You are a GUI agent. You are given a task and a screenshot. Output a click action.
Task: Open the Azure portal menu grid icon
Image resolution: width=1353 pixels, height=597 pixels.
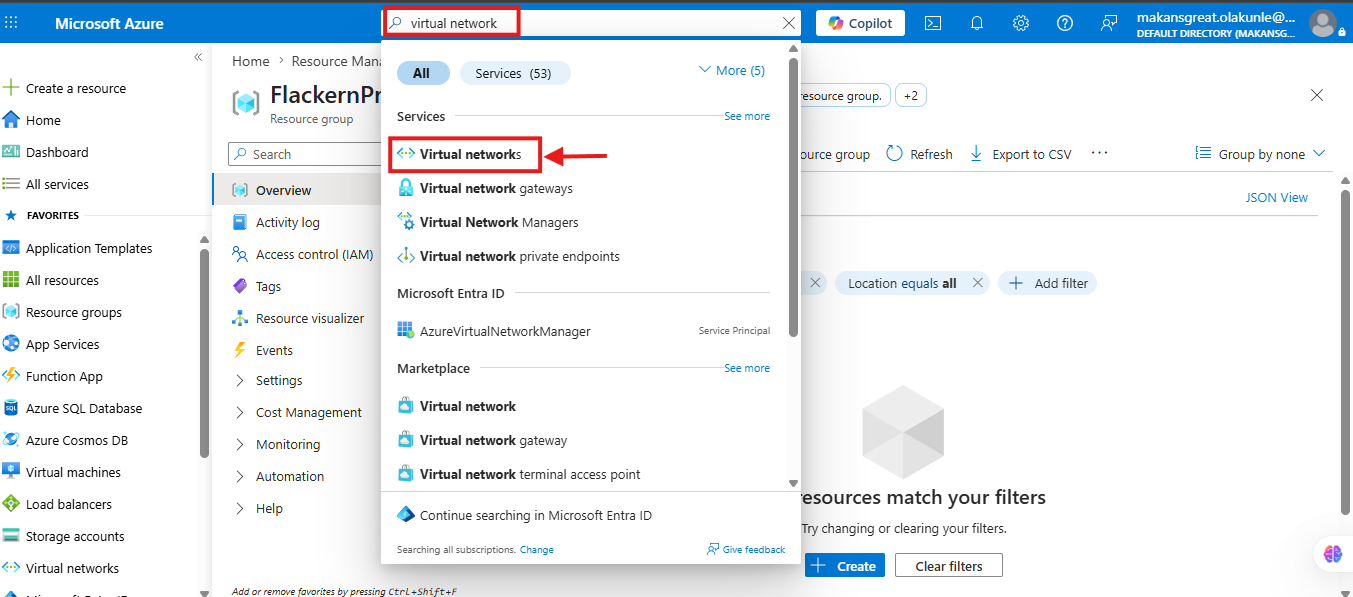11,23
